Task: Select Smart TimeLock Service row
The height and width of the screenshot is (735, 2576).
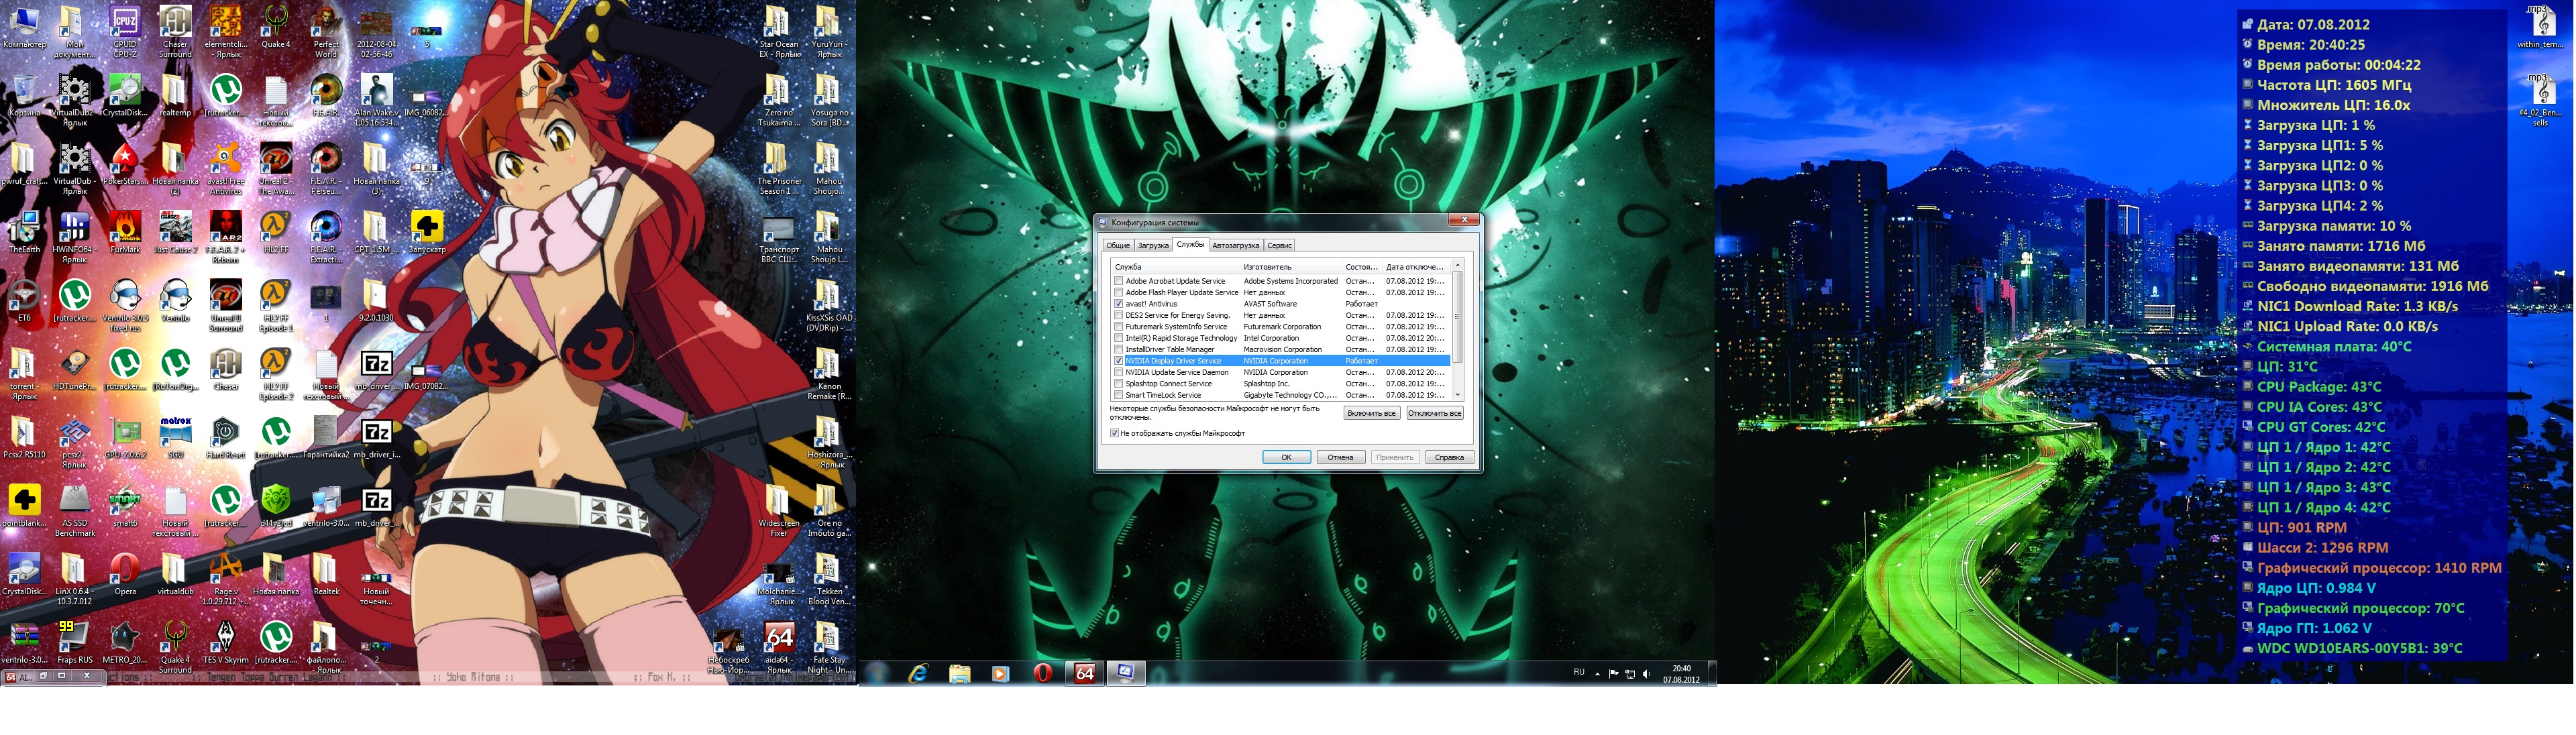Action: point(1281,395)
